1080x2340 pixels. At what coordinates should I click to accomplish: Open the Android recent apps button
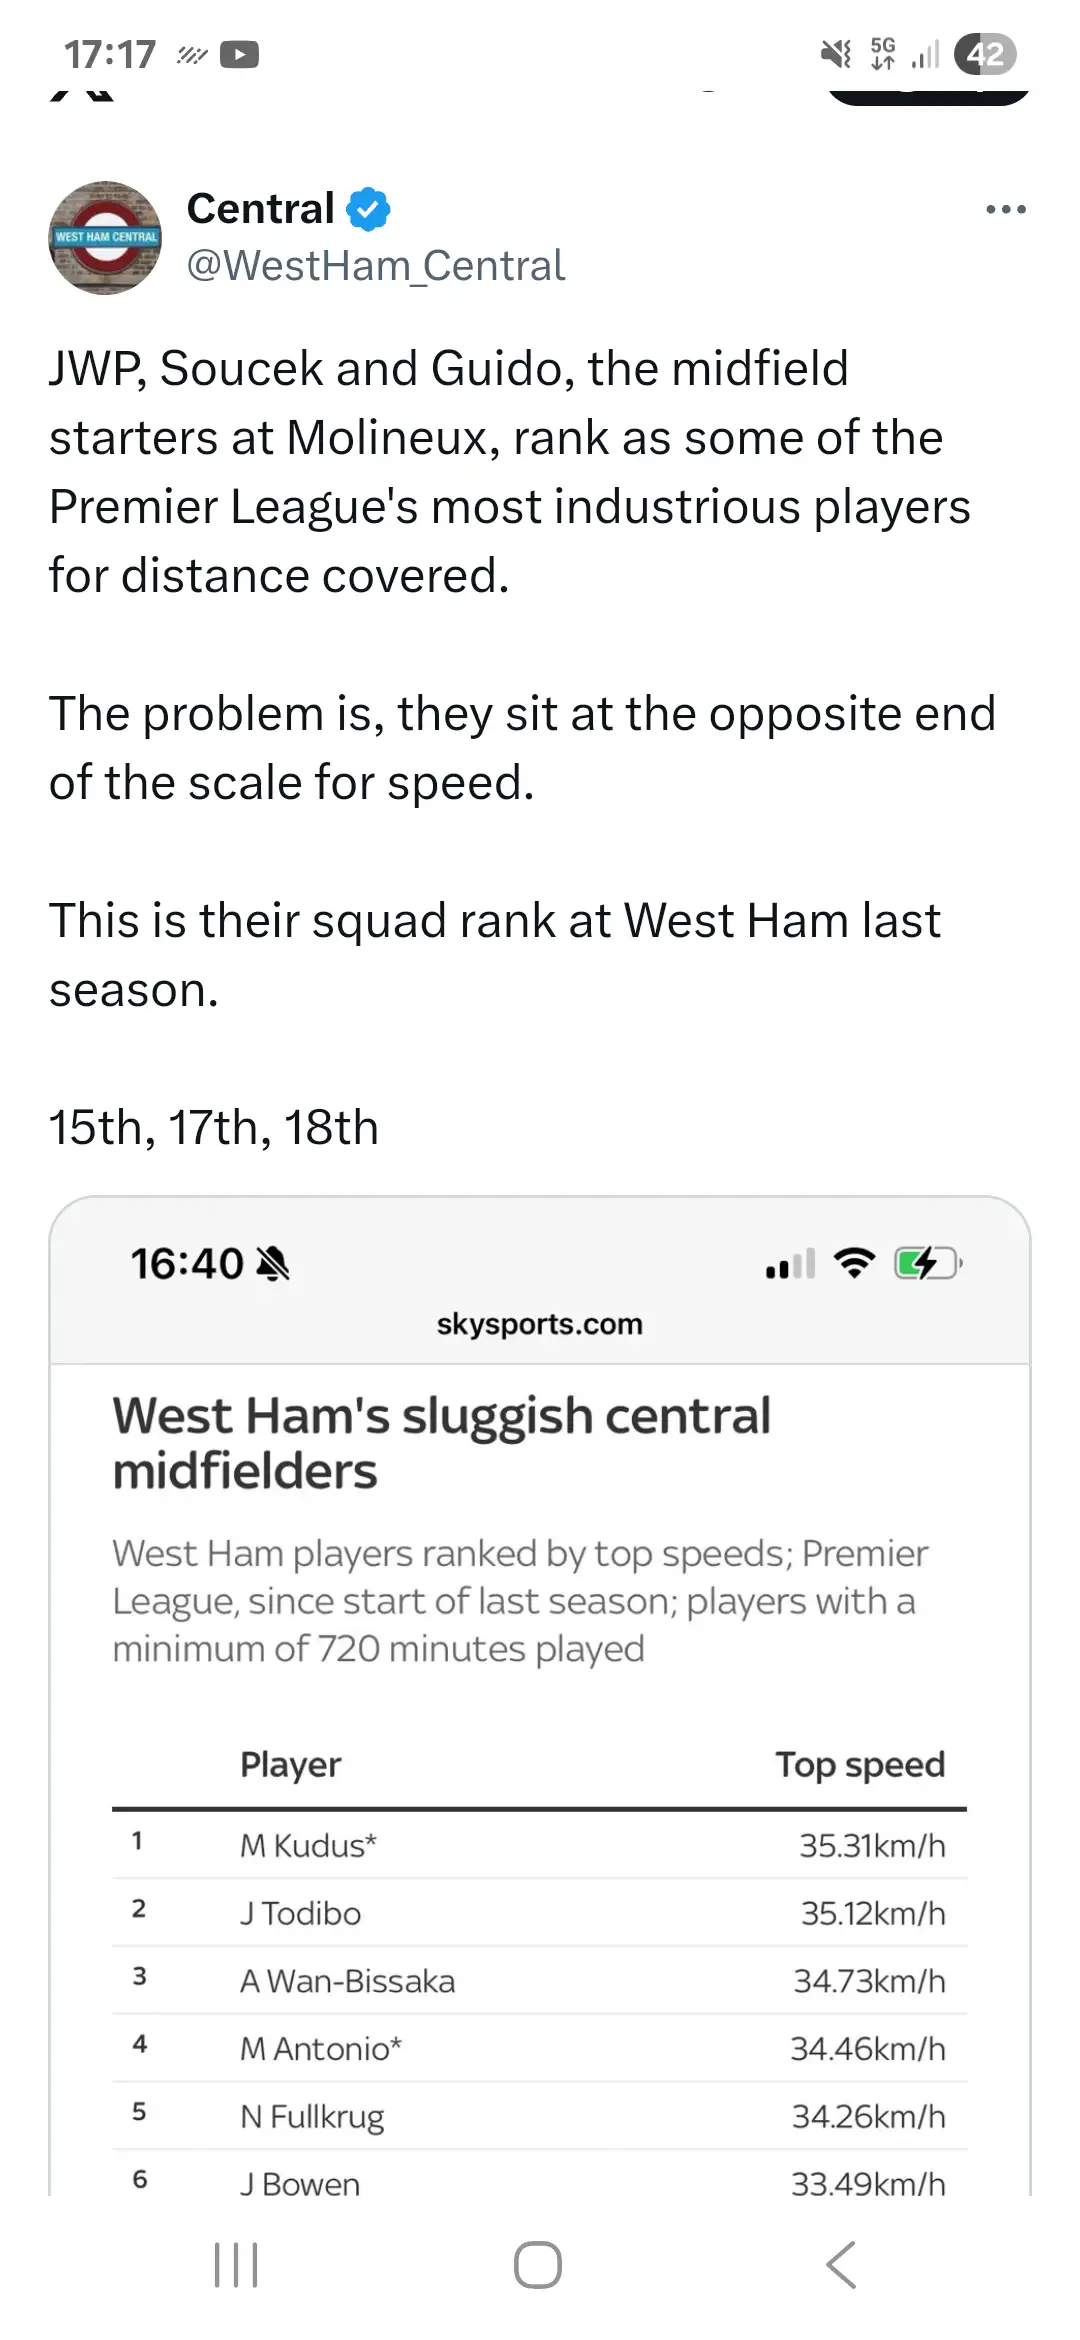pos(236,2264)
